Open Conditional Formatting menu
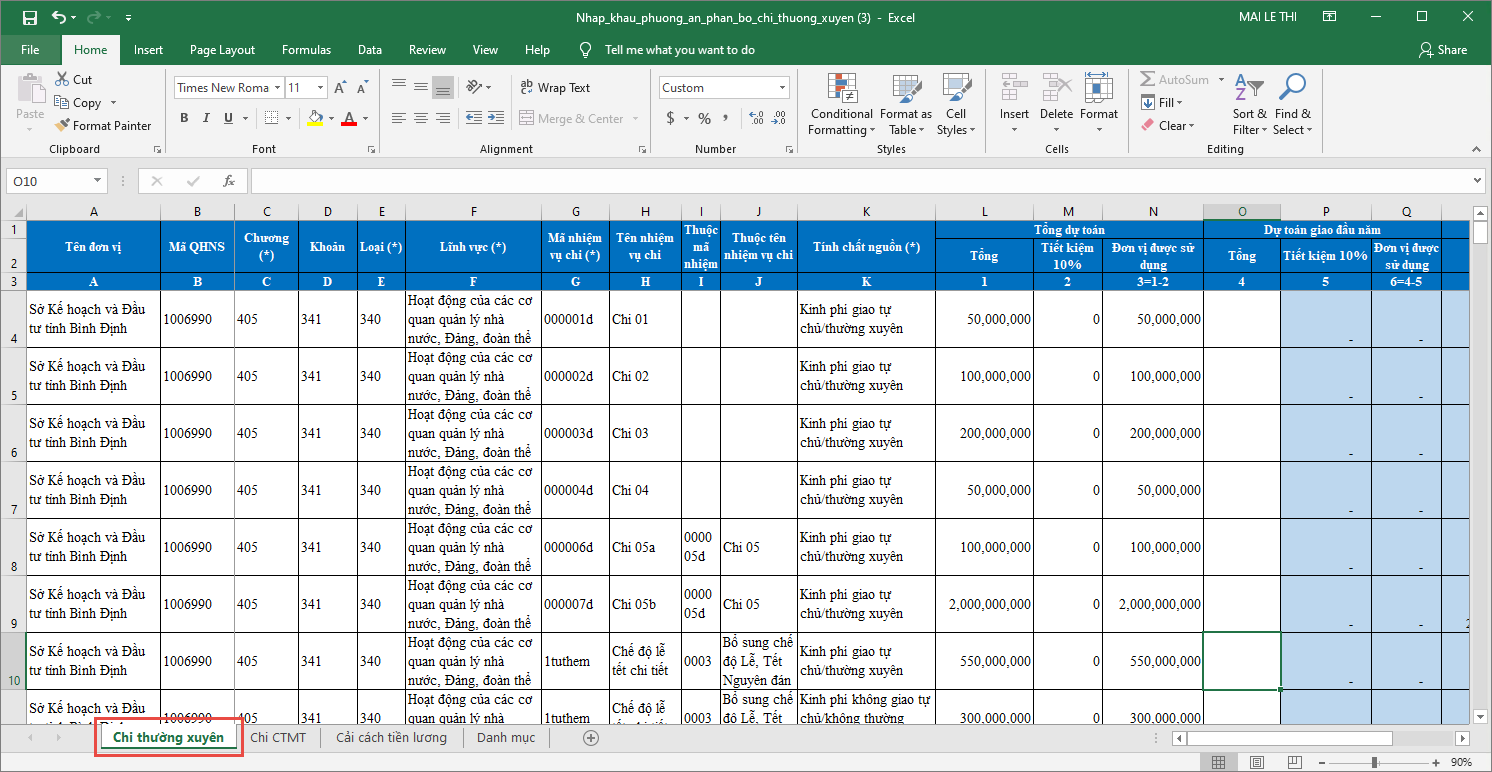This screenshot has width=1492, height=772. [x=841, y=105]
